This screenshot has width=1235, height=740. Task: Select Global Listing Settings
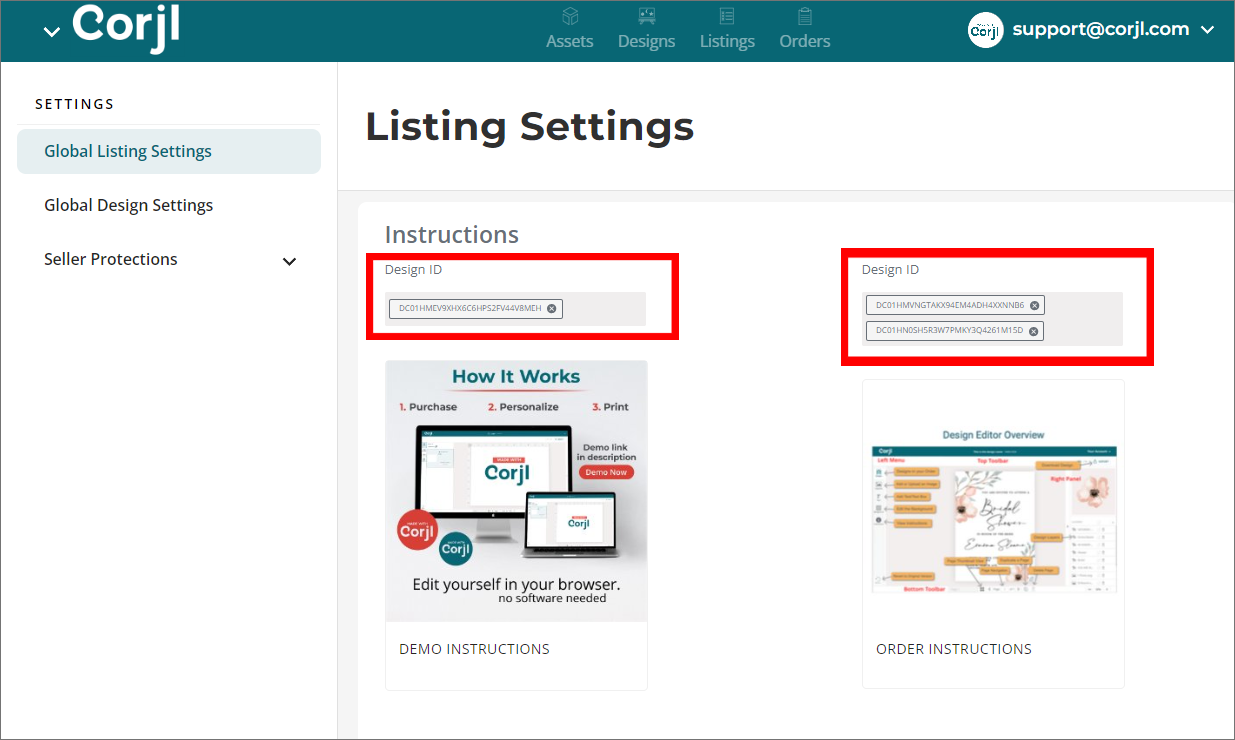(x=169, y=151)
